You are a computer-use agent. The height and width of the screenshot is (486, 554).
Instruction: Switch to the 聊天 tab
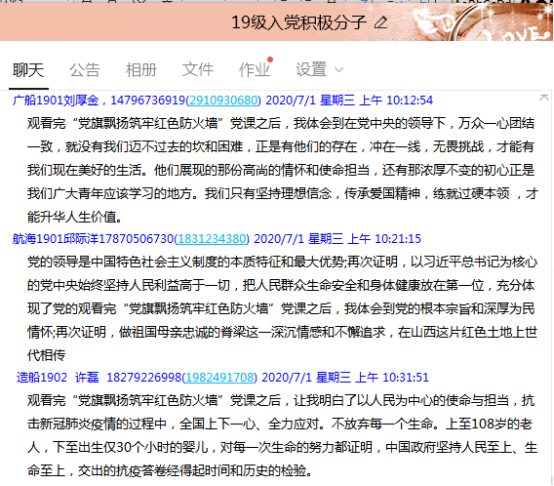[x=28, y=70]
